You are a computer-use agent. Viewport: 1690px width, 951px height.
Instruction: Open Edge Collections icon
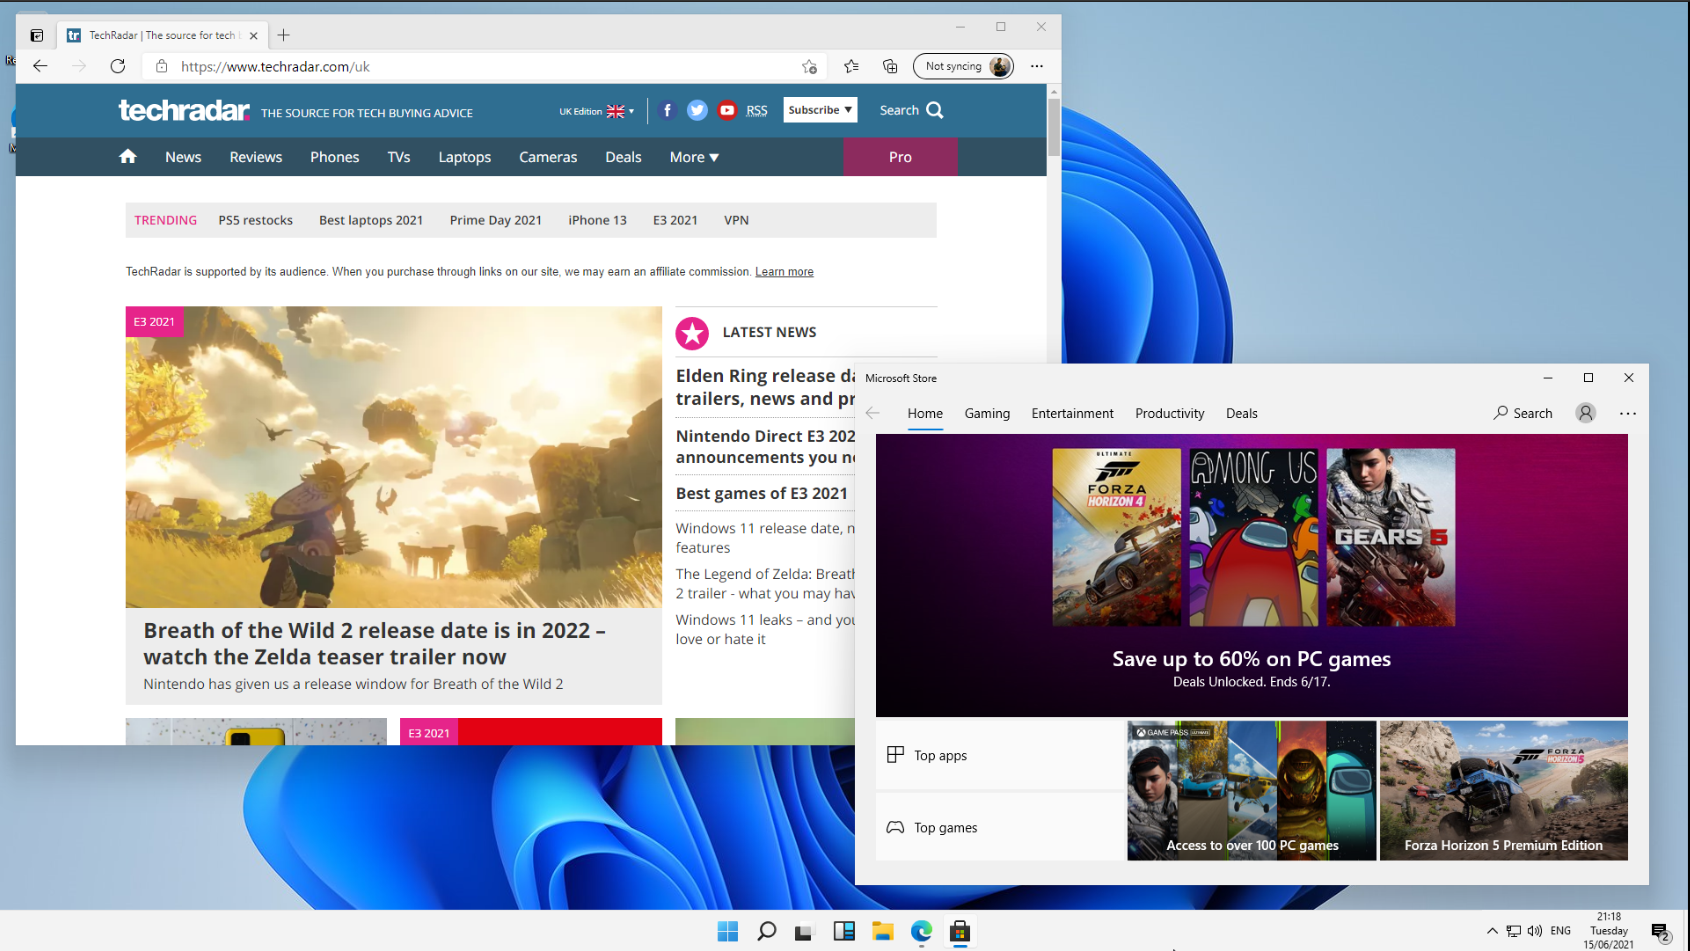(890, 66)
